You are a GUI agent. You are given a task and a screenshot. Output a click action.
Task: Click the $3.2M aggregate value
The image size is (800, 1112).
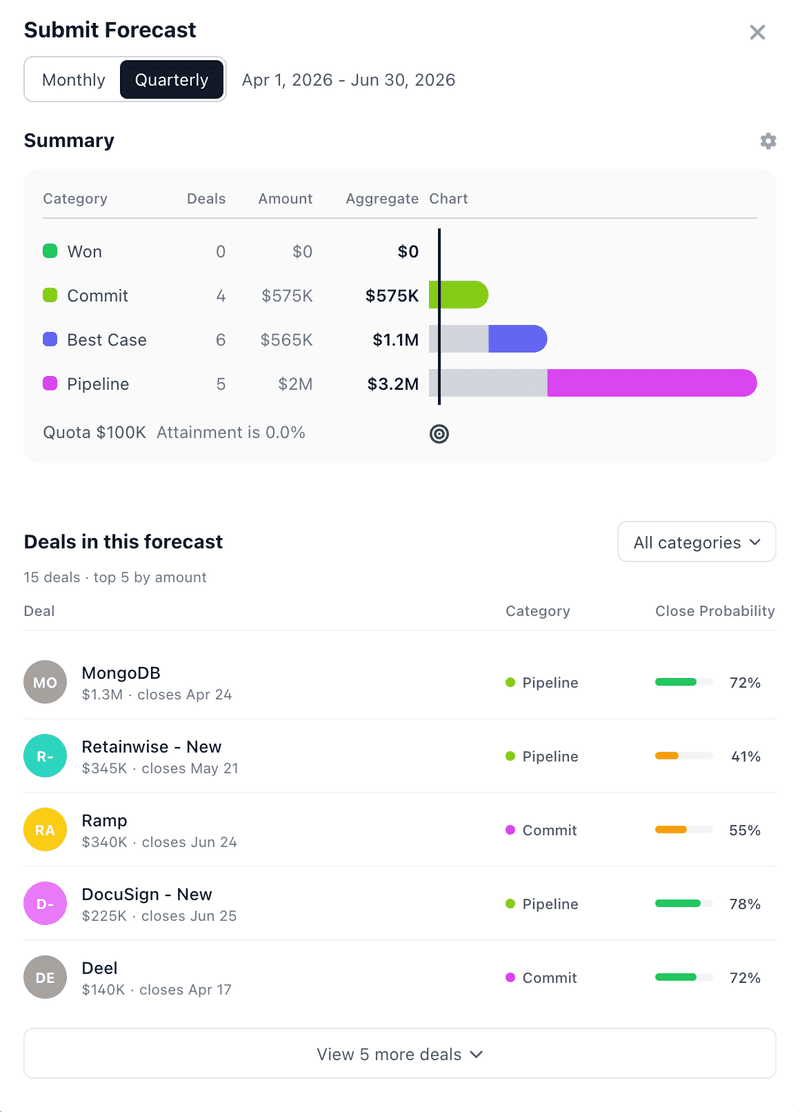(x=393, y=384)
